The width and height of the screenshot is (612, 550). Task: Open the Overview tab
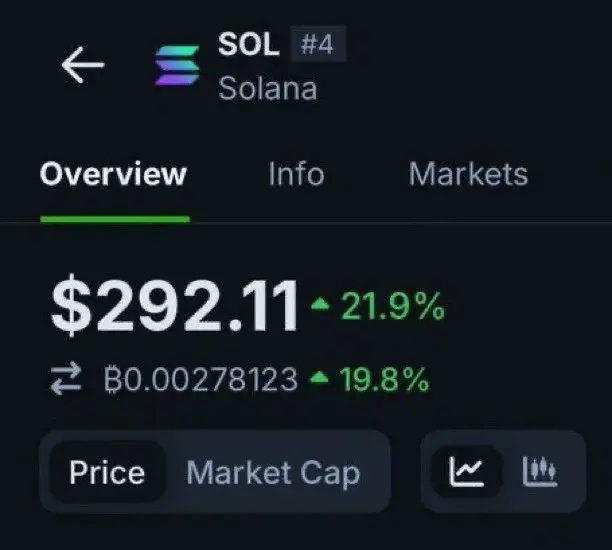[x=113, y=174]
